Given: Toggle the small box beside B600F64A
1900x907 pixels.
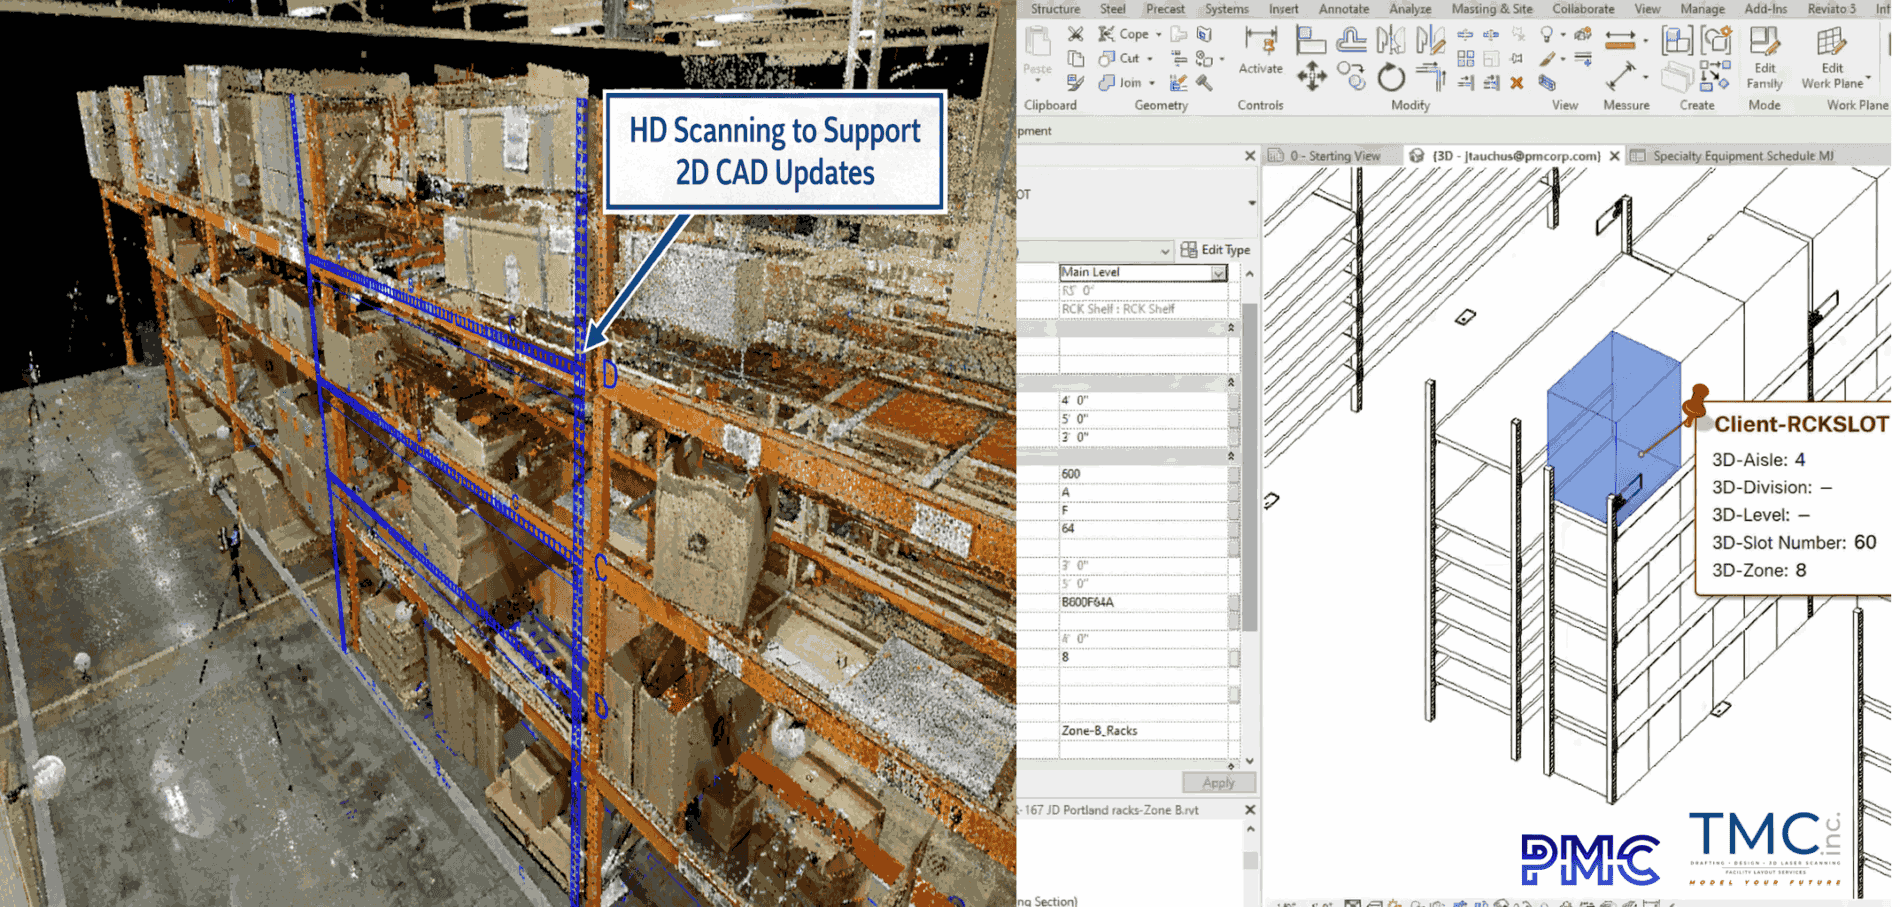Looking at the screenshot, I should pos(1234,603).
